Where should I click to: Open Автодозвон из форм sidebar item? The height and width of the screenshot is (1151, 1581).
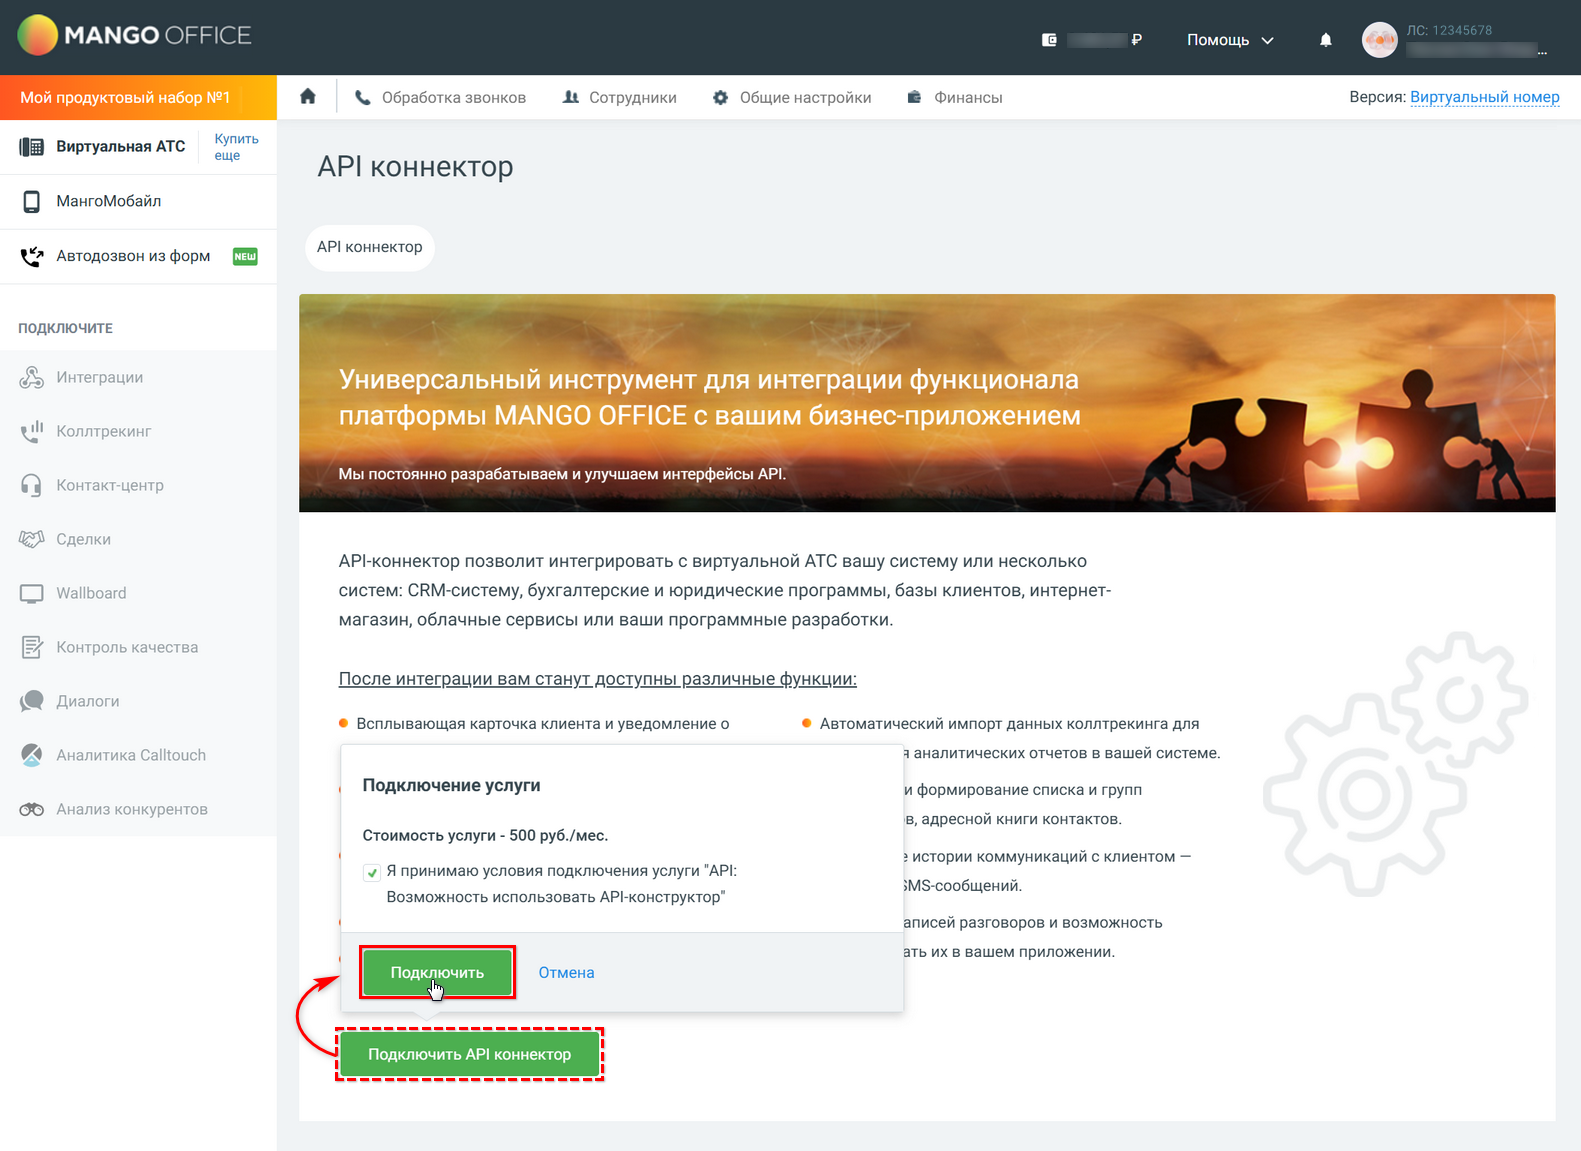click(x=138, y=256)
